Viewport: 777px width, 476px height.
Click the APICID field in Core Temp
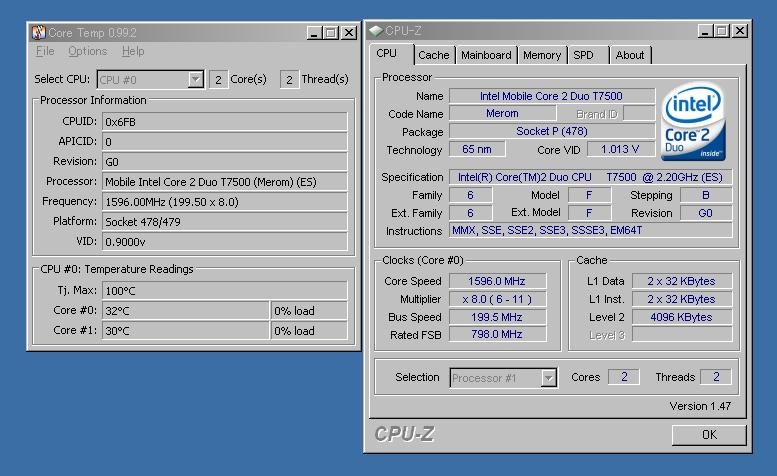[224, 142]
